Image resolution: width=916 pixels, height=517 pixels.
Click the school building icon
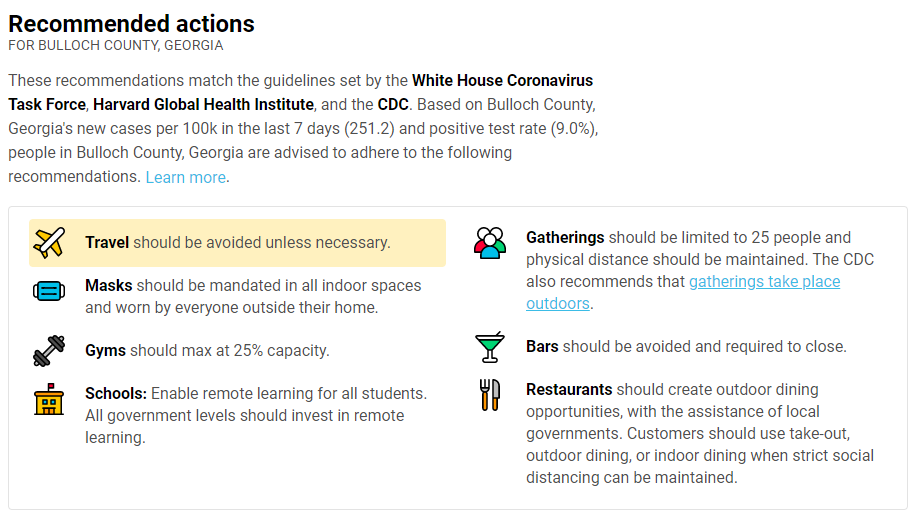pyautogui.click(x=49, y=400)
